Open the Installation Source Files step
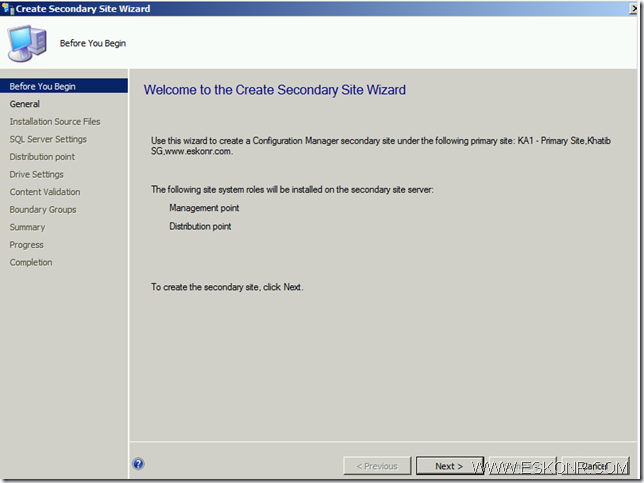This screenshot has height=483, width=644. pos(55,122)
